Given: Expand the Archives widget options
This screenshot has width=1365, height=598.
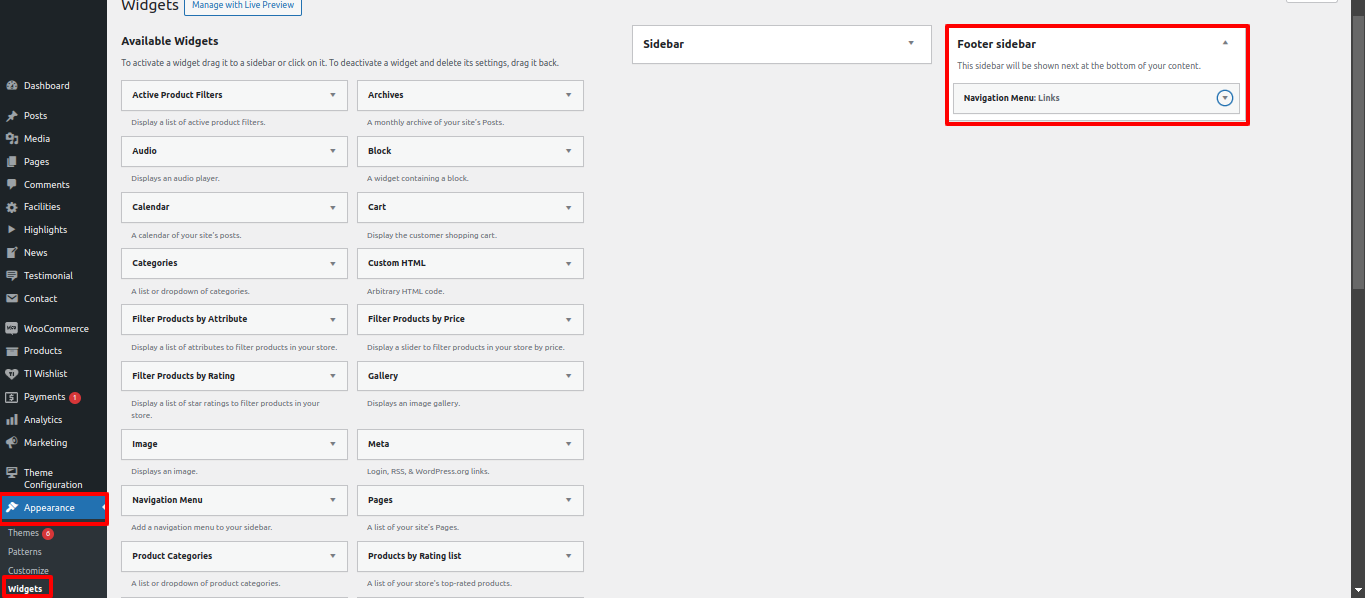Looking at the screenshot, I should [568, 95].
